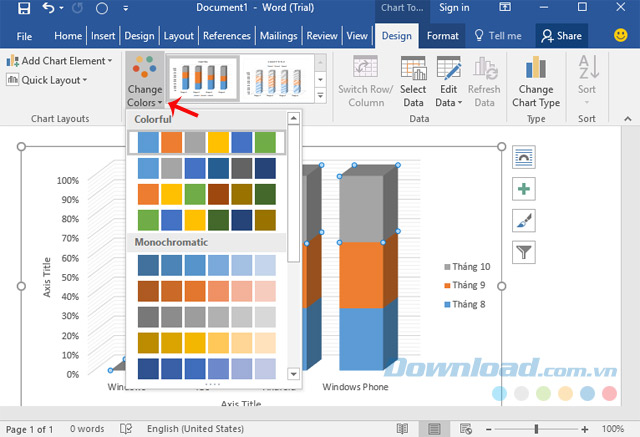
Task: Click the color palette scroll down arrow
Action: point(293,373)
